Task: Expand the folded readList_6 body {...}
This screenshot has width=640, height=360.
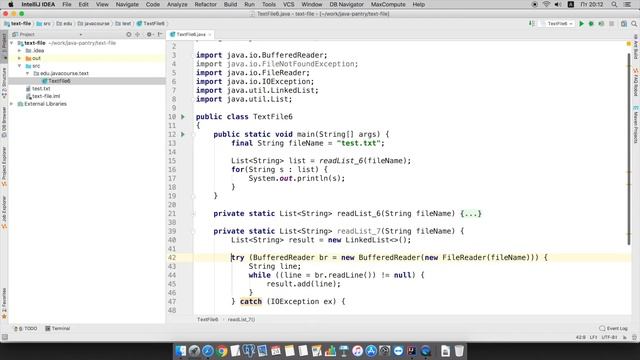Action: [471, 213]
